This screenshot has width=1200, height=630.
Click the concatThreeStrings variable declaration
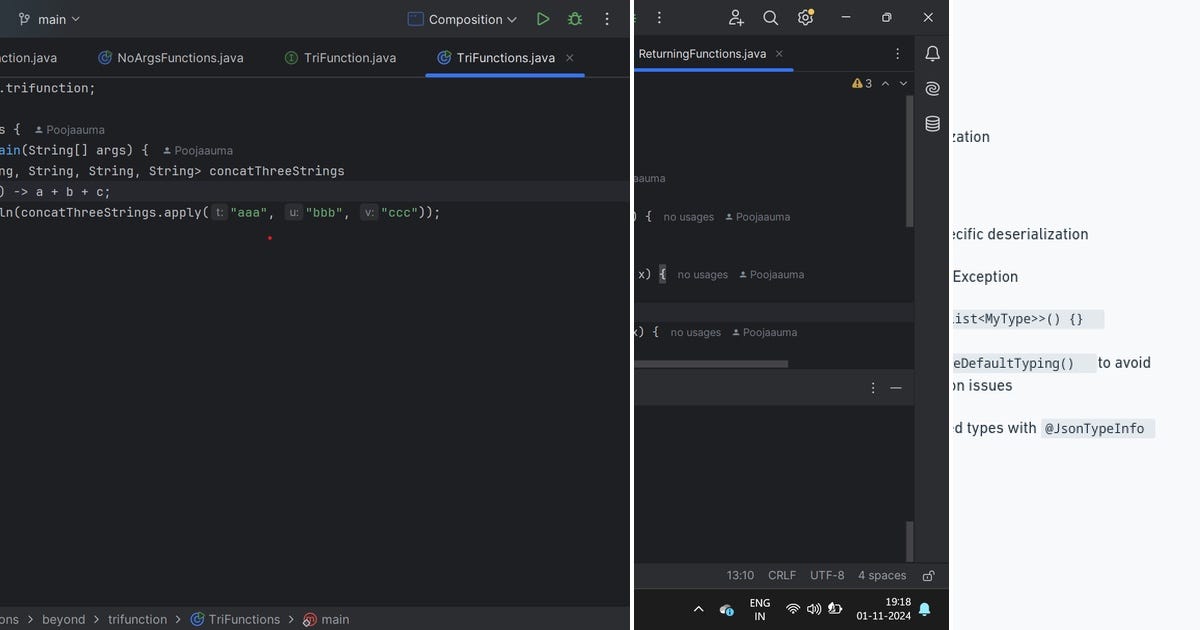click(277, 171)
